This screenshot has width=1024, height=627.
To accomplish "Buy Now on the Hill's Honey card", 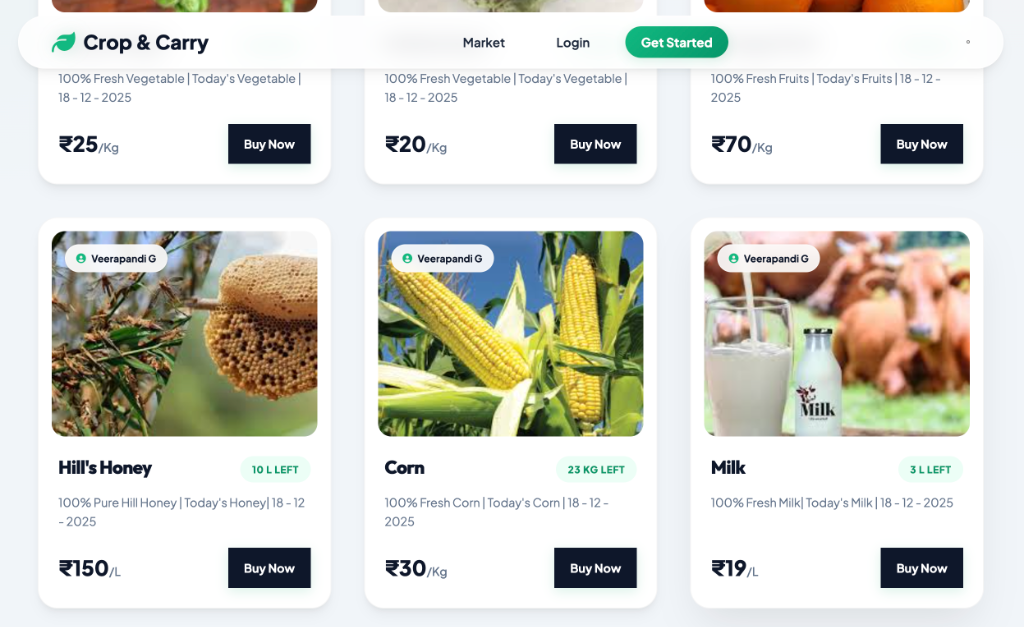I will point(269,568).
